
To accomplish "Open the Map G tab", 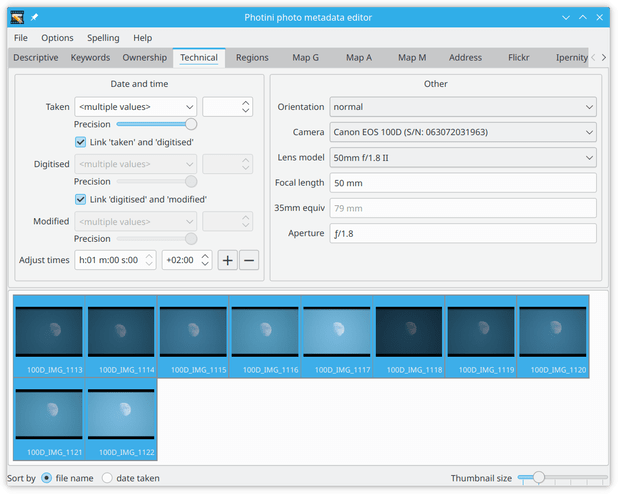I will 305,58.
